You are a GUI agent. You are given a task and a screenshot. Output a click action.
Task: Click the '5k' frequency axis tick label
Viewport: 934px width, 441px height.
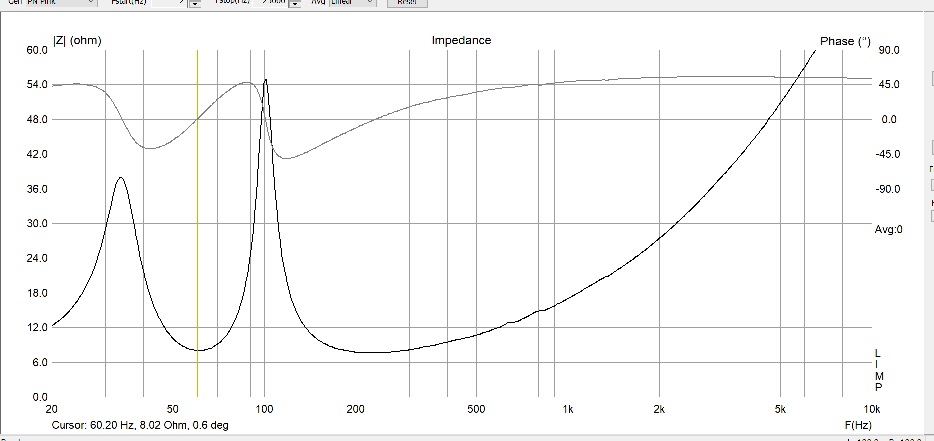pos(780,409)
